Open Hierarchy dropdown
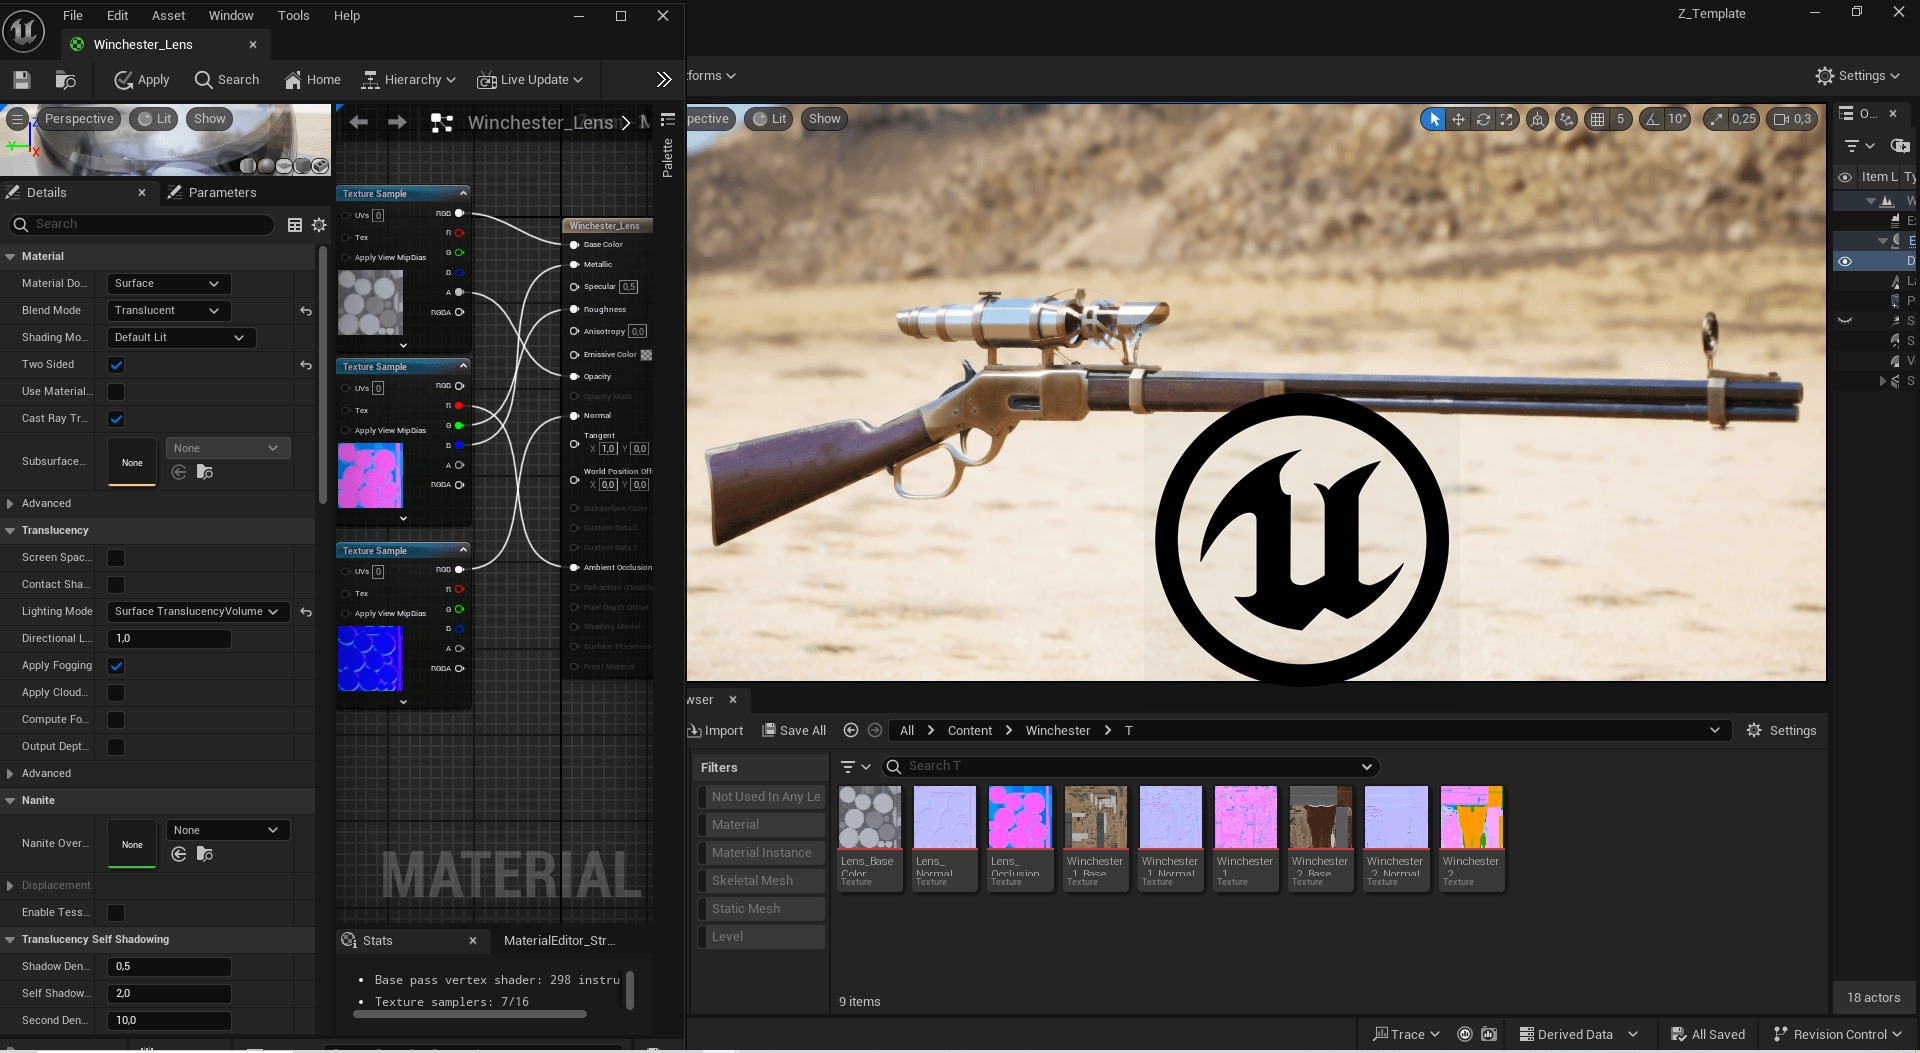1920x1053 pixels. coord(408,80)
